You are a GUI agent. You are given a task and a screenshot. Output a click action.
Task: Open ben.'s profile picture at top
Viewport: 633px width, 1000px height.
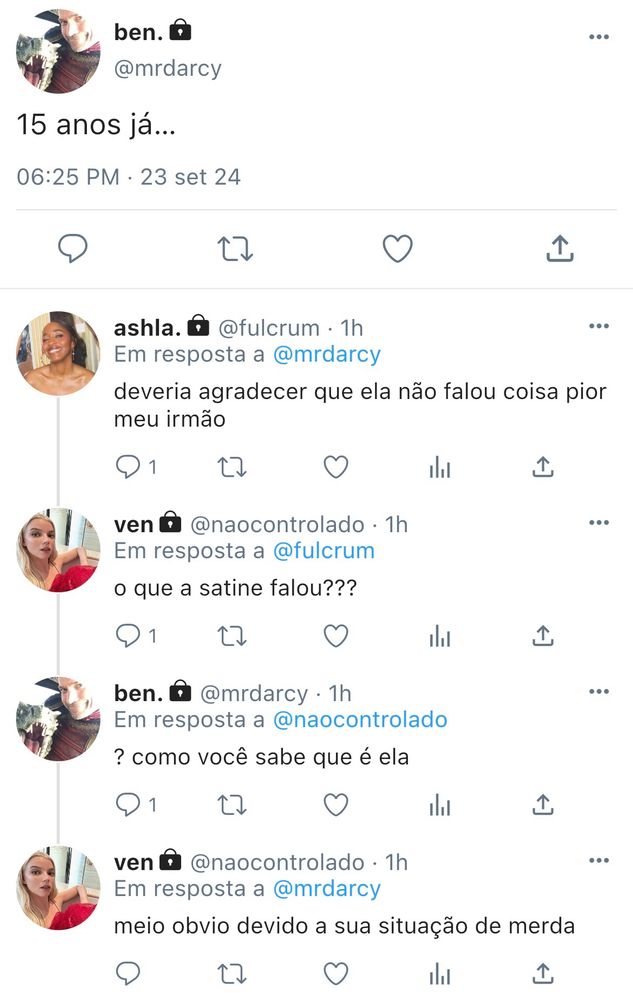click(x=58, y=51)
